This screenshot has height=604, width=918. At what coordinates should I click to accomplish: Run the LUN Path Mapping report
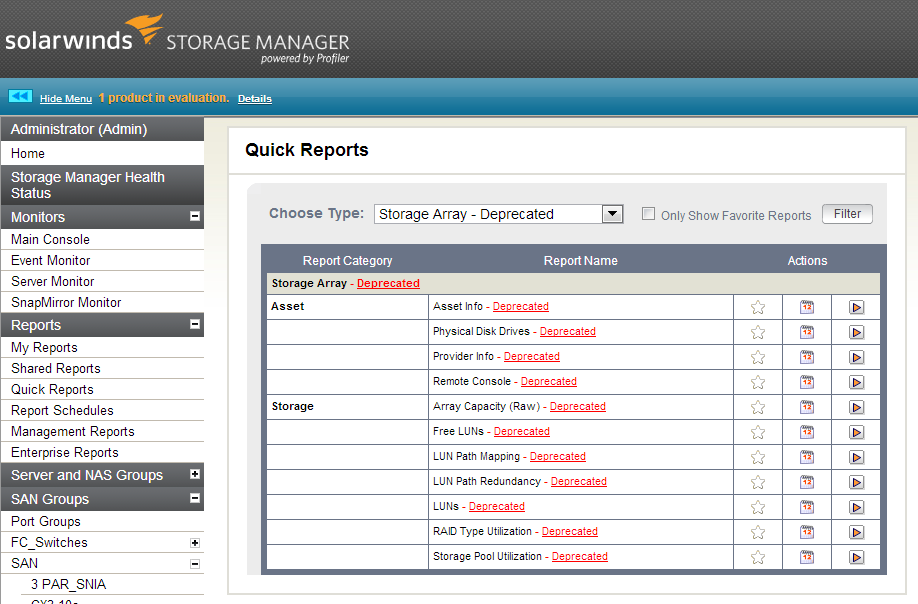coord(856,457)
